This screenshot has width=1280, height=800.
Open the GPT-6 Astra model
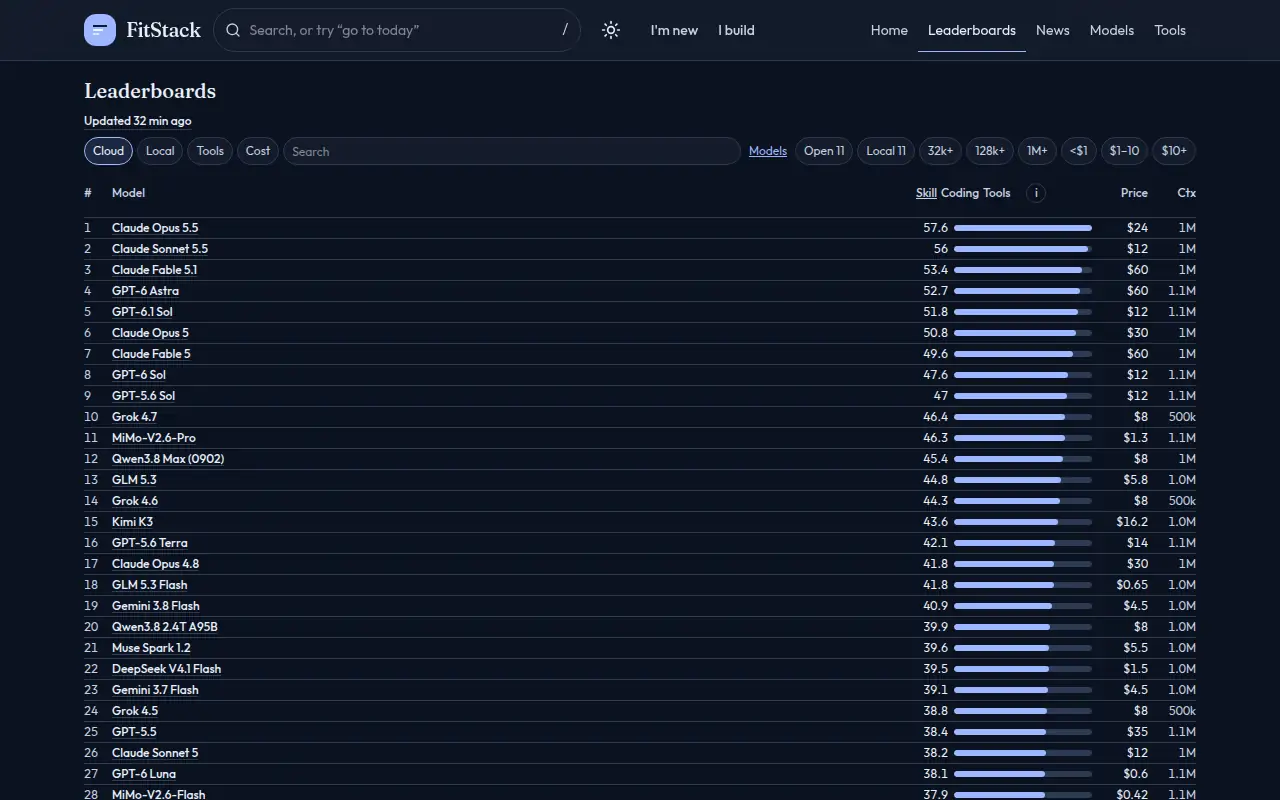(x=146, y=291)
